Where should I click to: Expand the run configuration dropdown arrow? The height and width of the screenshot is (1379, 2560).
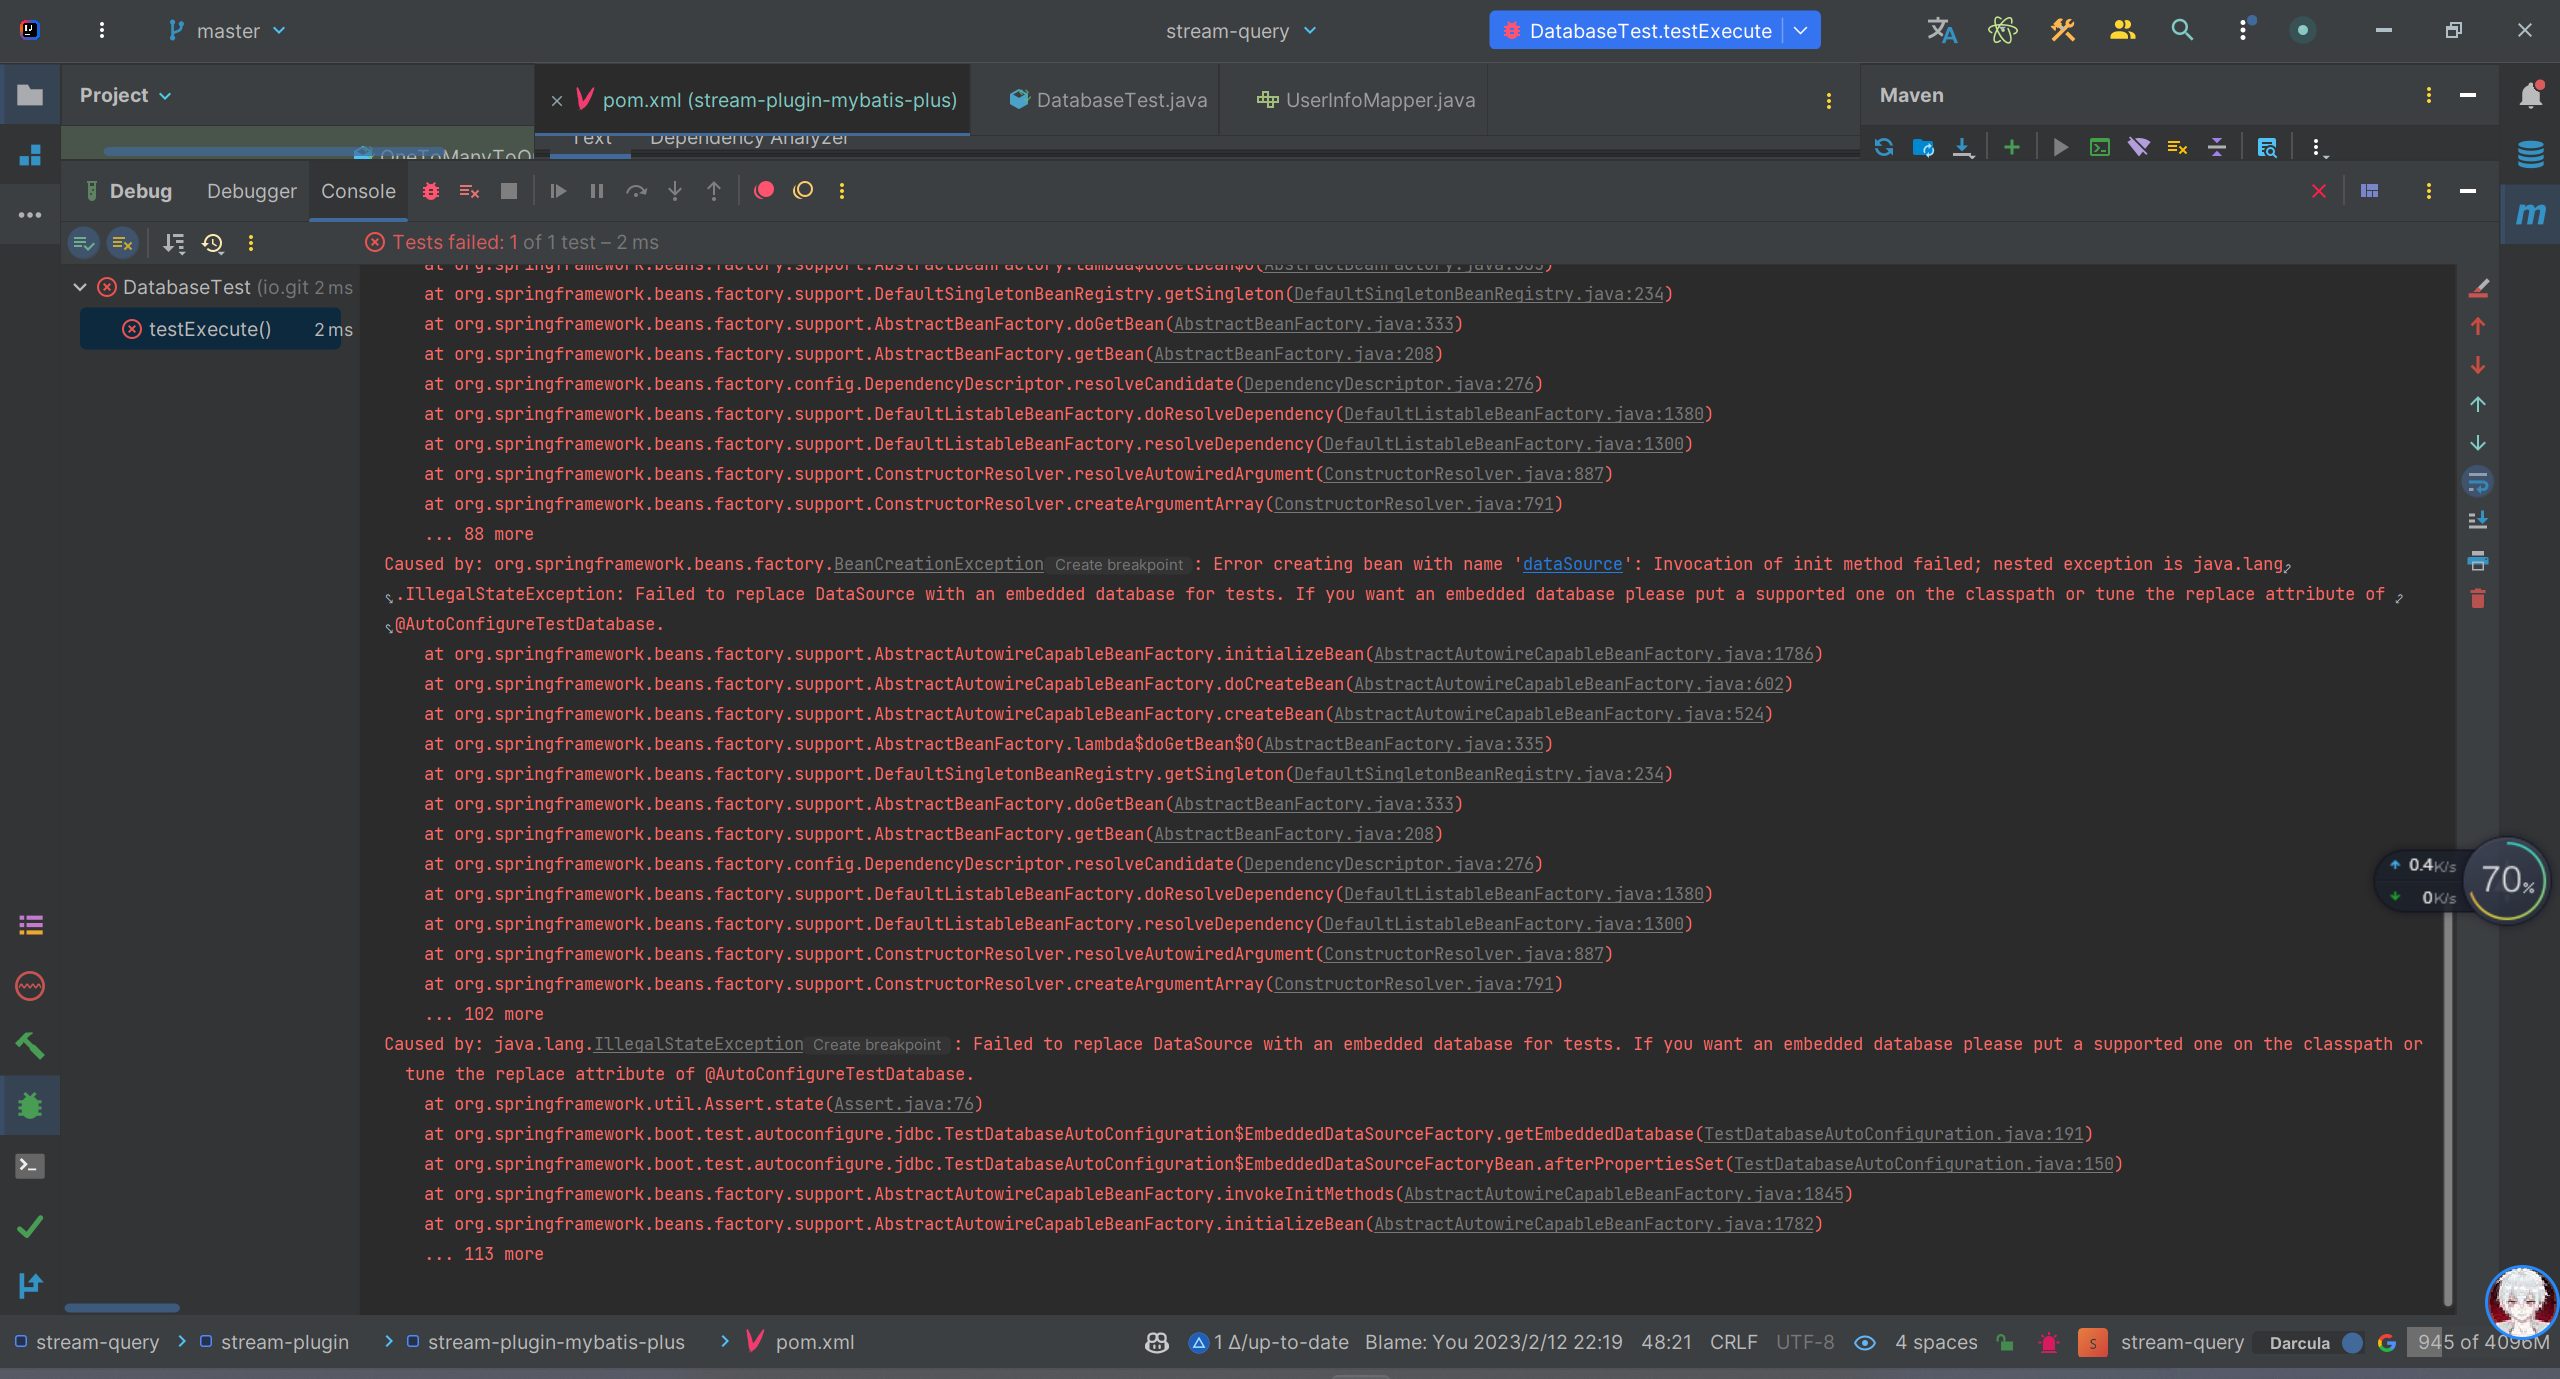click(1801, 31)
